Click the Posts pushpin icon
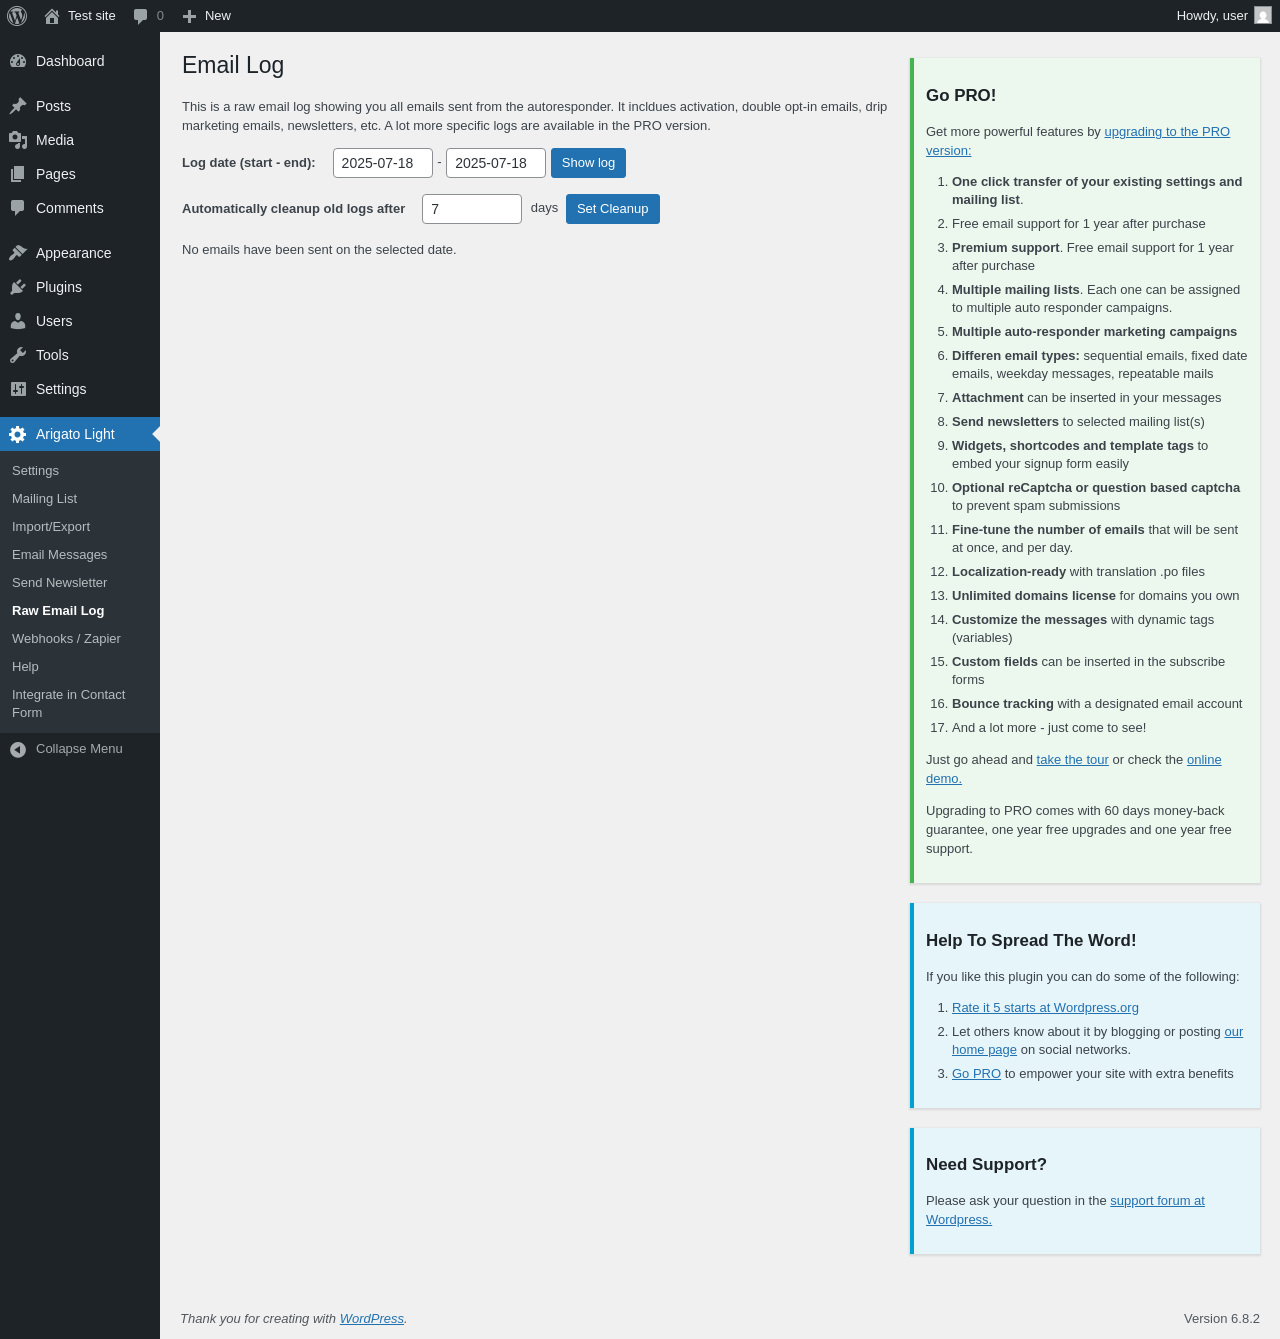 18,106
